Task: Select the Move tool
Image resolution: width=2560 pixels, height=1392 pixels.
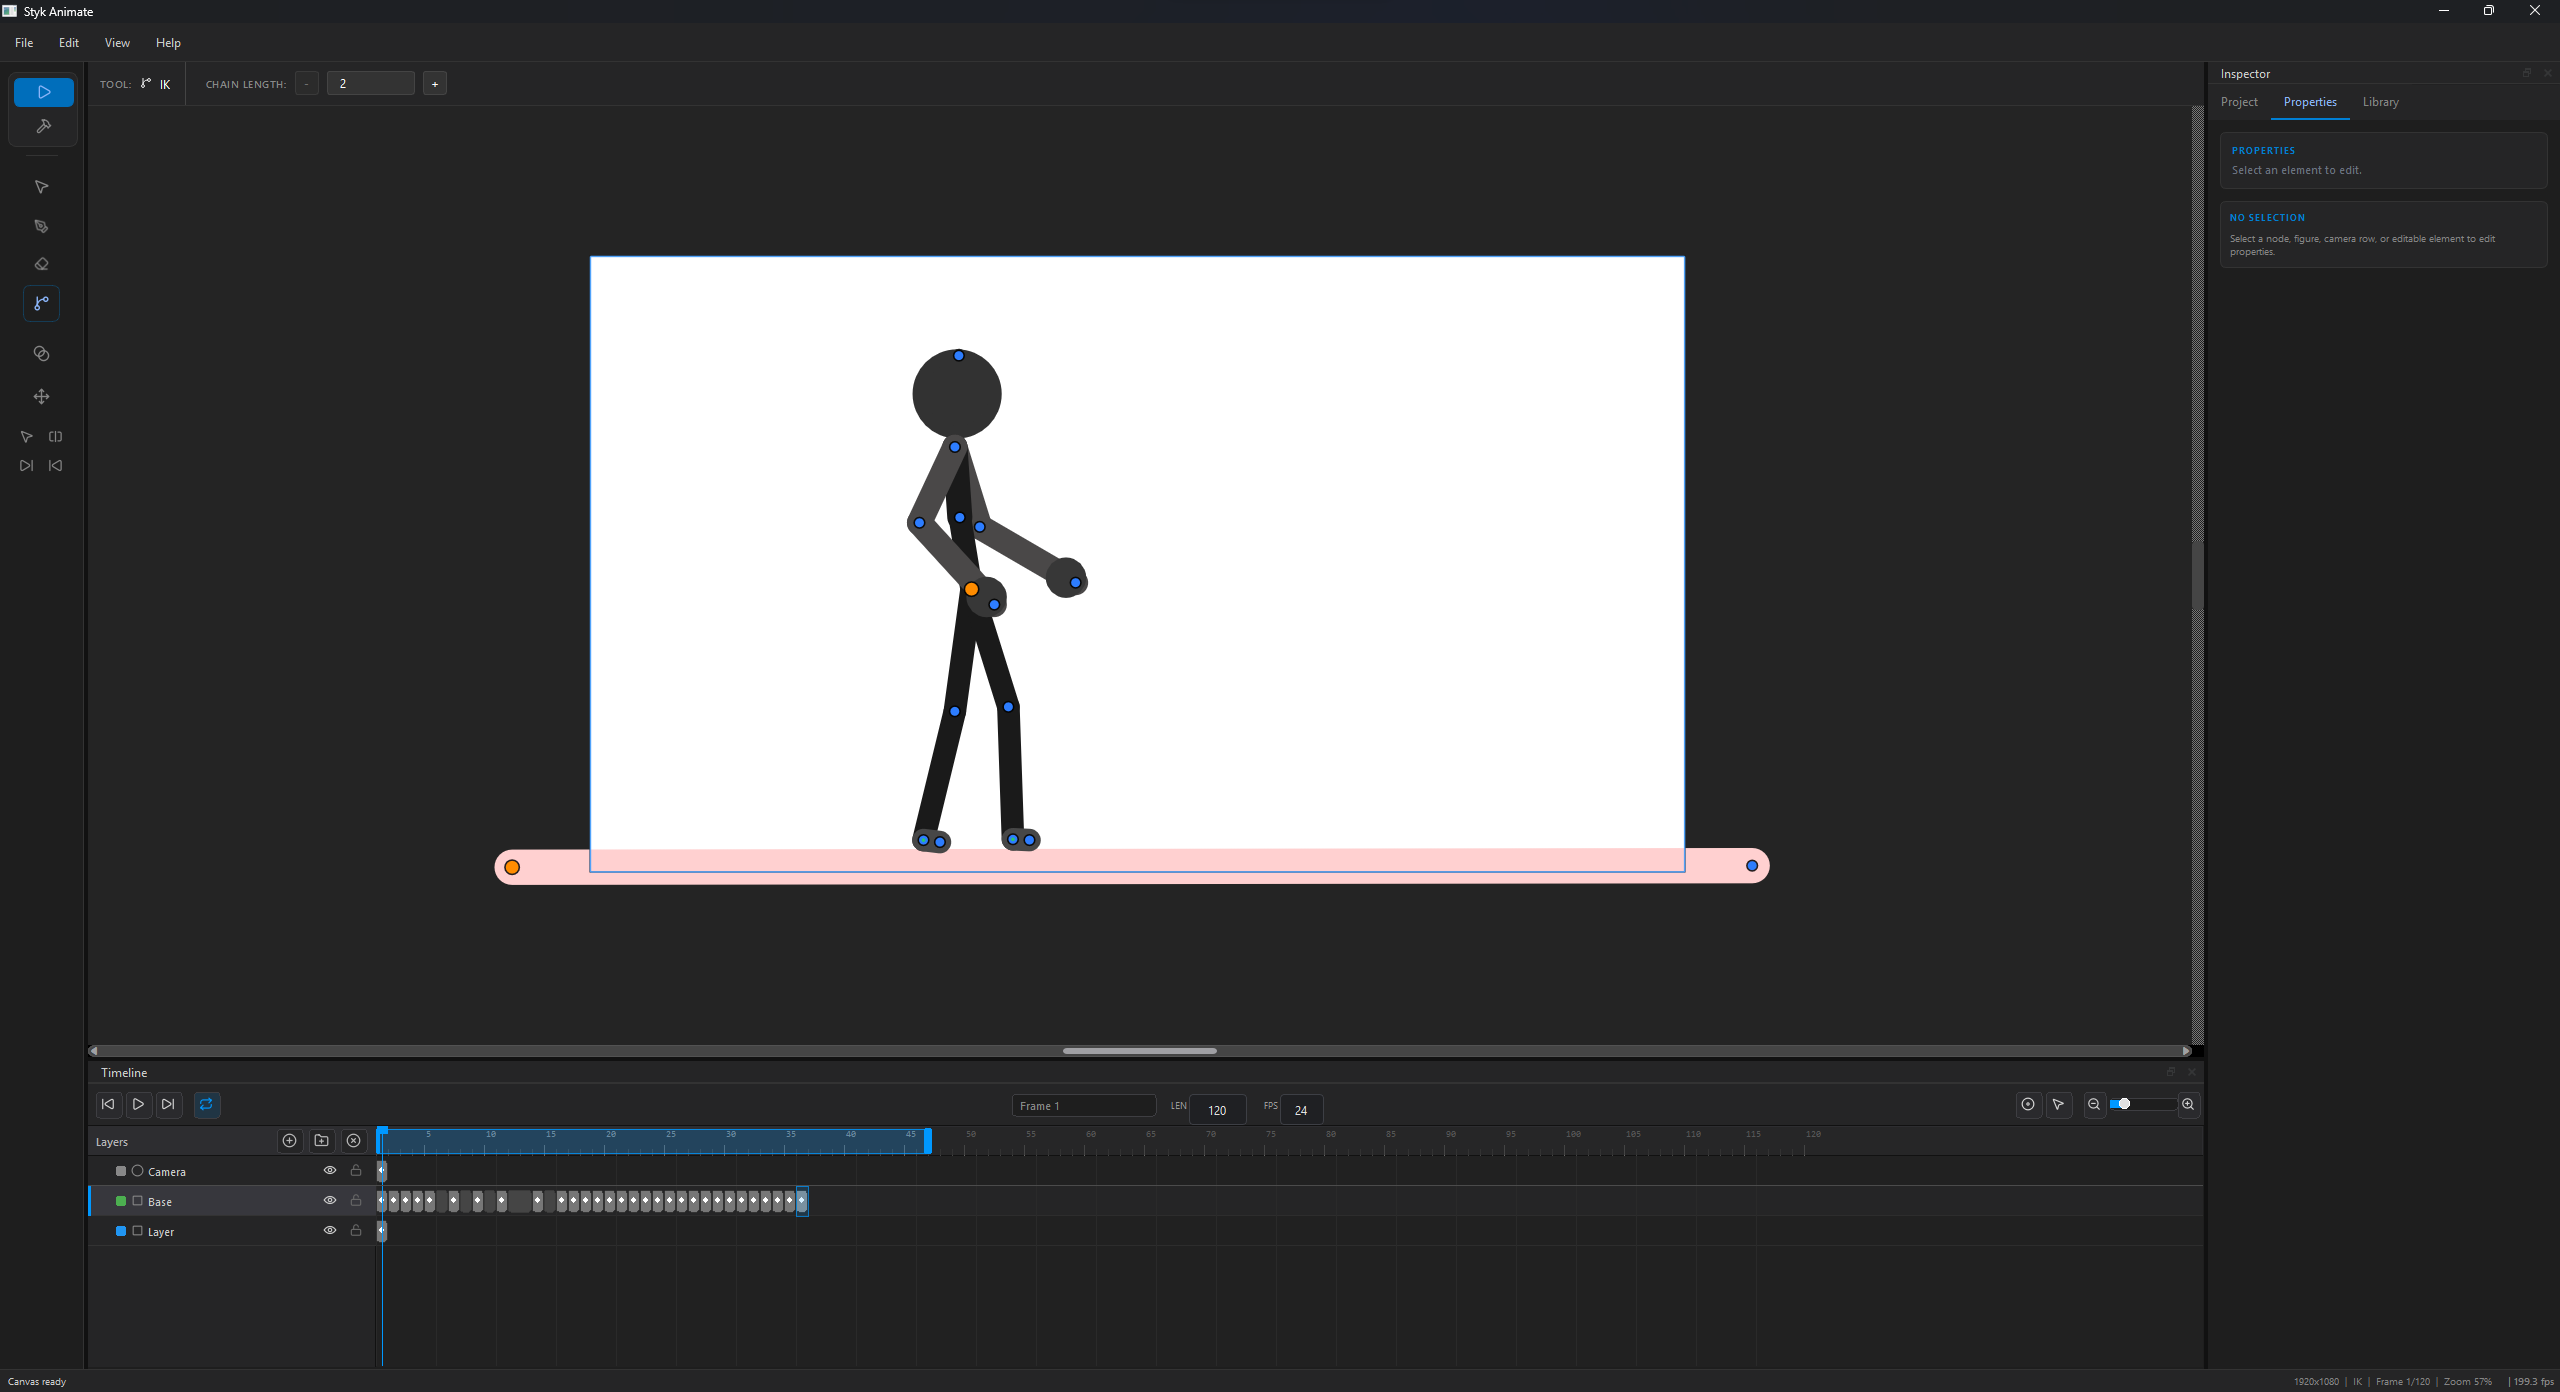Action: pos(41,397)
